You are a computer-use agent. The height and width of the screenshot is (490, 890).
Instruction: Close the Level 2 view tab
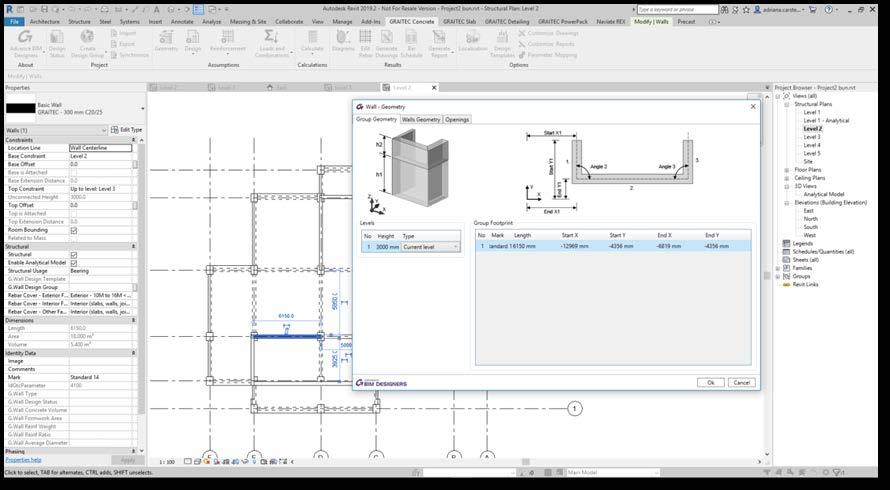(x=434, y=87)
